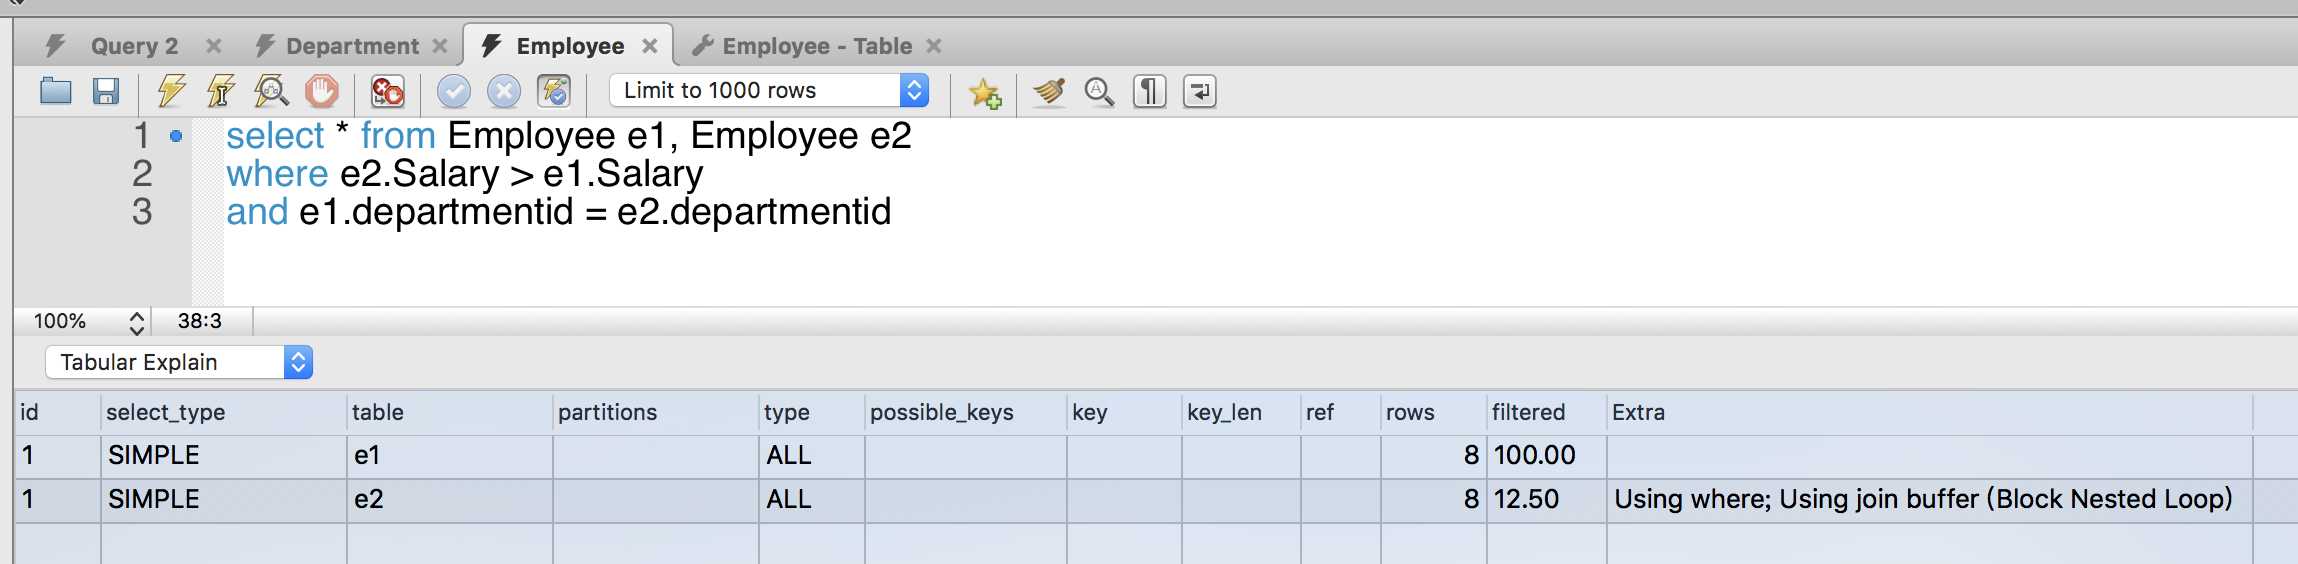Click the Rollback X icon

pyautogui.click(x=504, y=92)
